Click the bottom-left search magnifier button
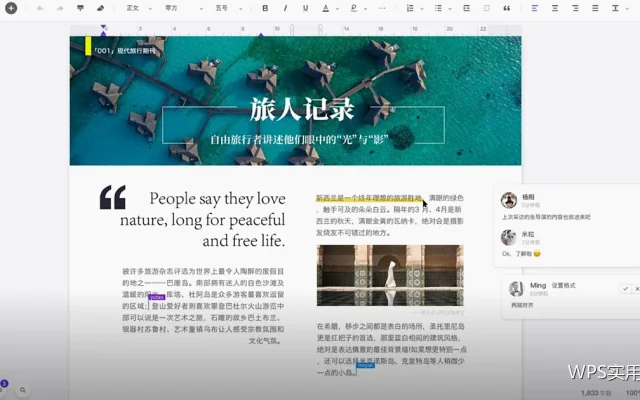This screenshot has width=640, height=400. click(23, 390)
